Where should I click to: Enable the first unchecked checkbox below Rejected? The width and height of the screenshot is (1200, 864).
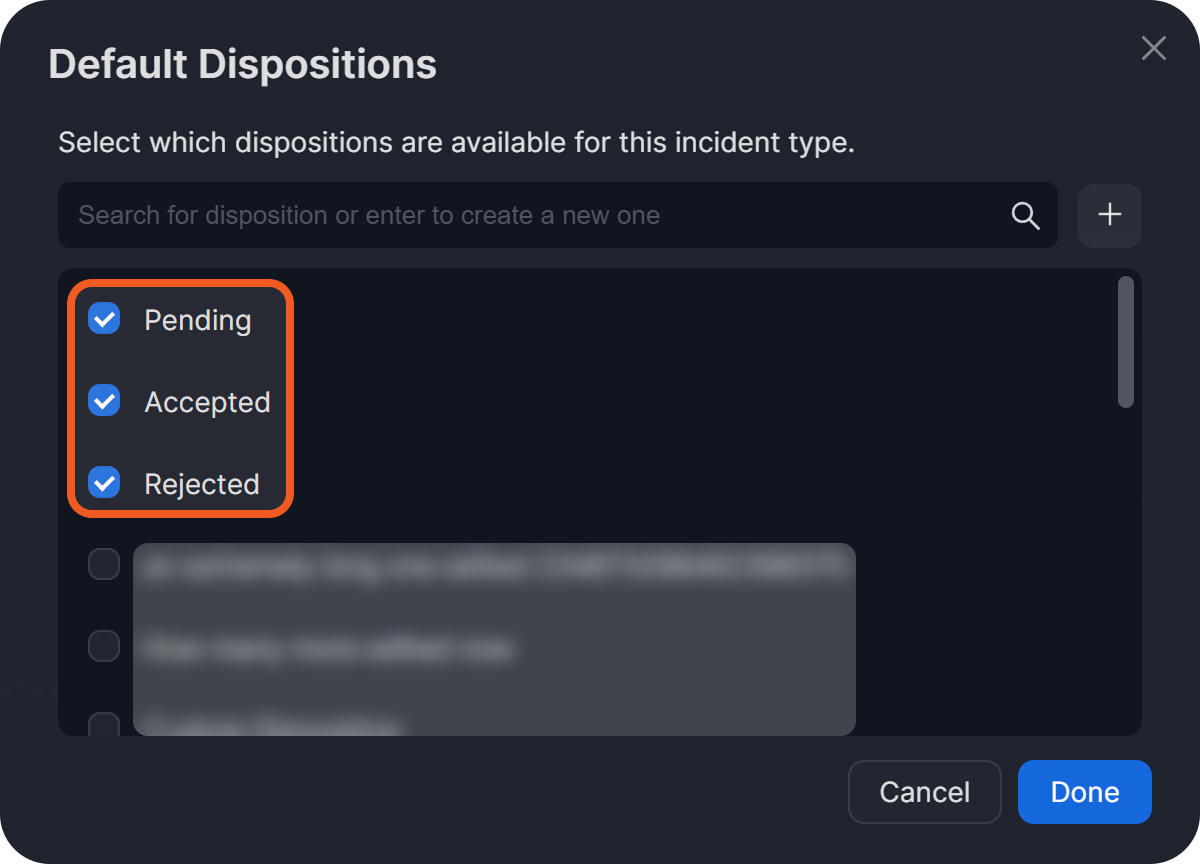(104, 564)
